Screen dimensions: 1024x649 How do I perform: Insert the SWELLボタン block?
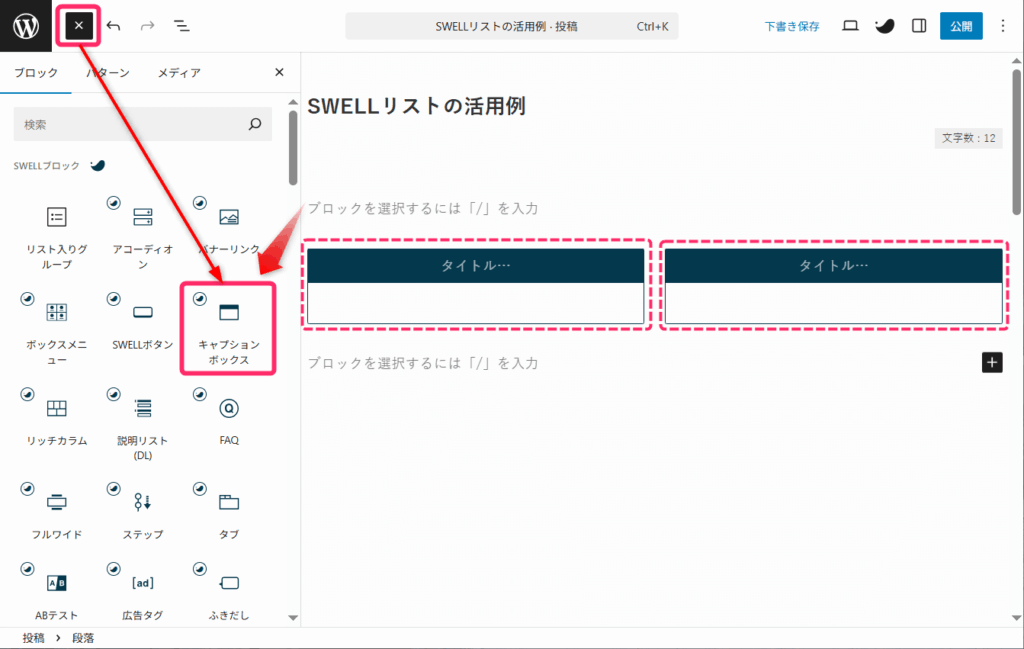[x=142, y=324]
